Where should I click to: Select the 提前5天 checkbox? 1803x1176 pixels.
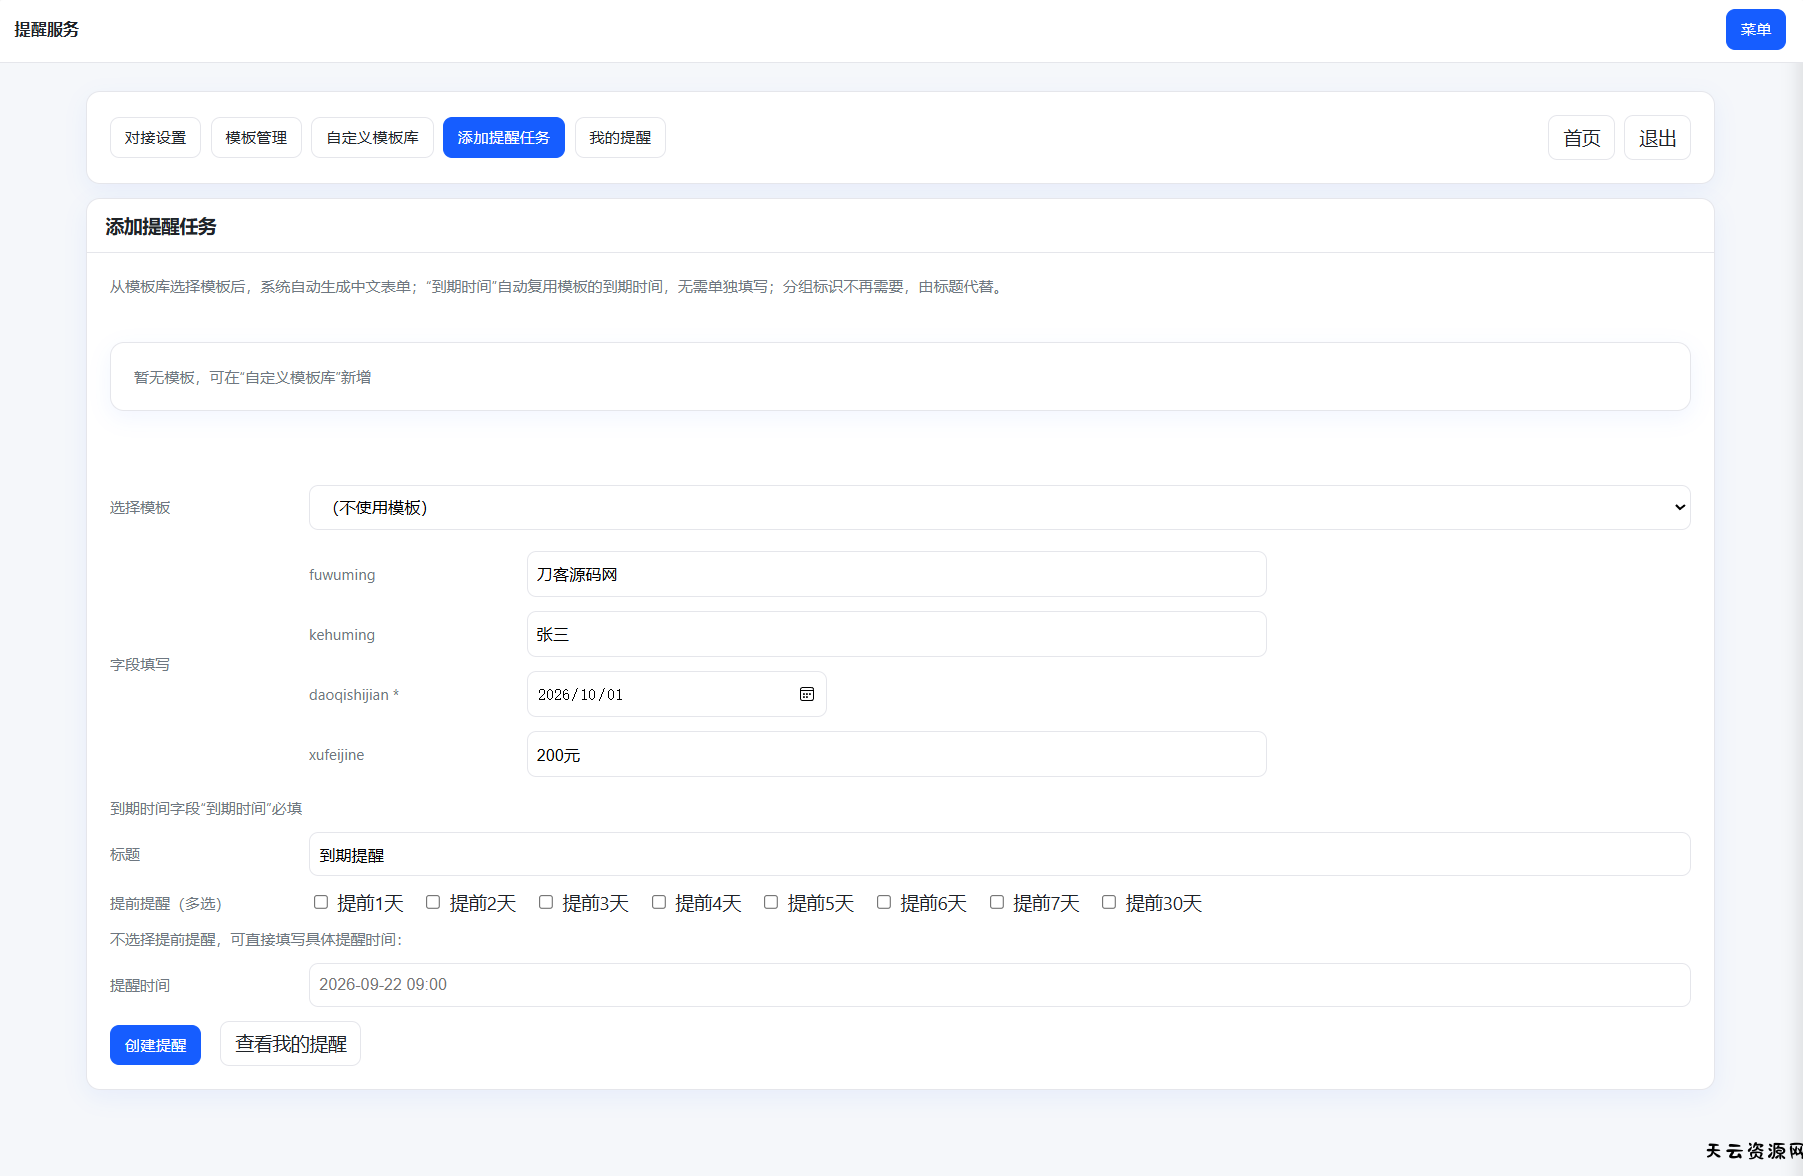(x=771, y=902)
